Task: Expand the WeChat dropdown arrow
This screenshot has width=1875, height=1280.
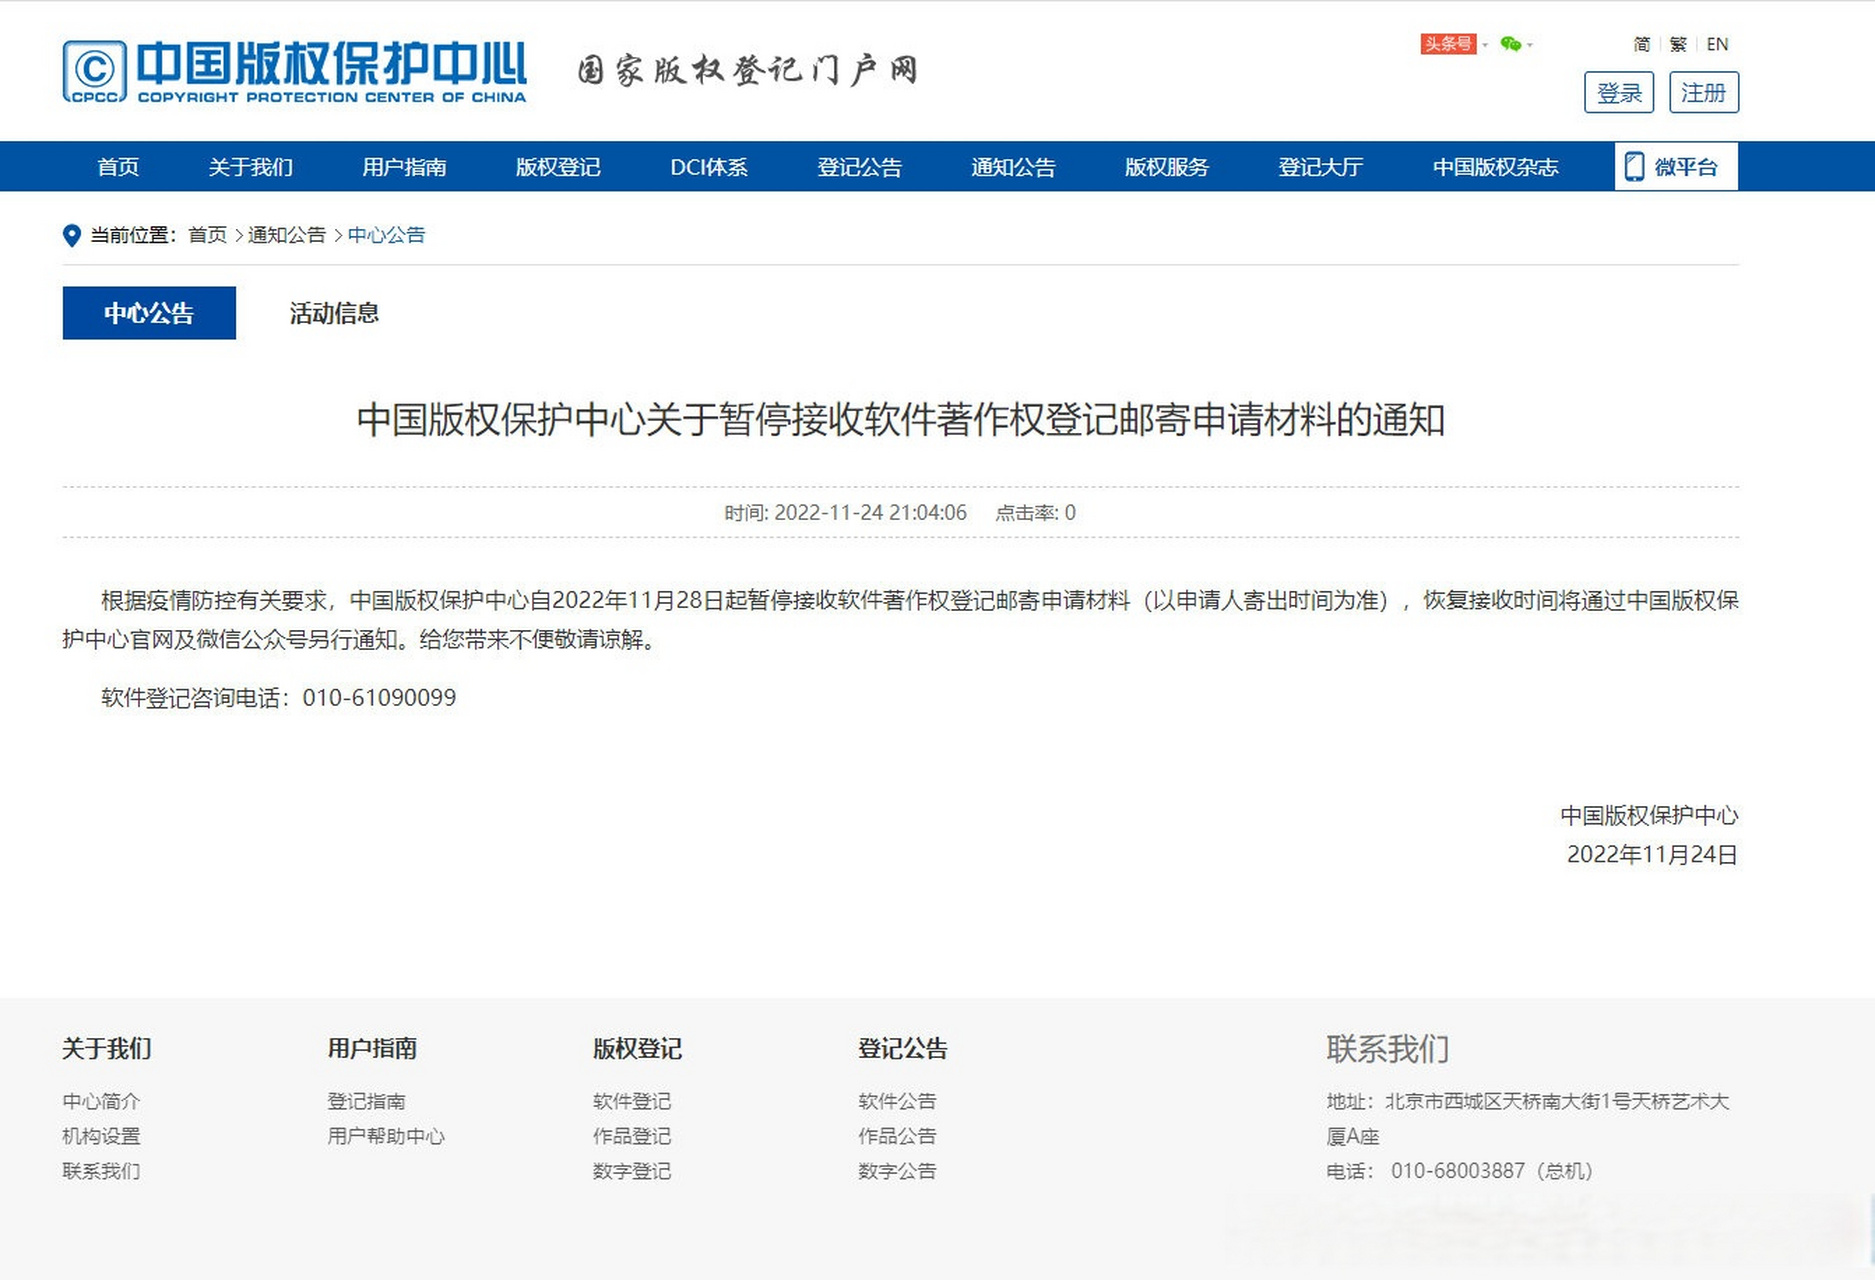Action: [1530, 45]
